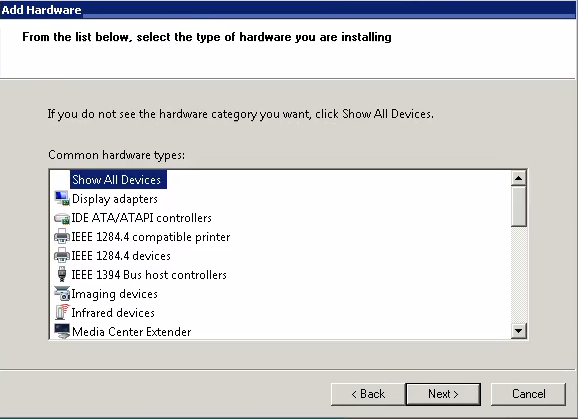Click the scrollbar up arrow
The image size is (578, 419).
[x=519, y=178]
